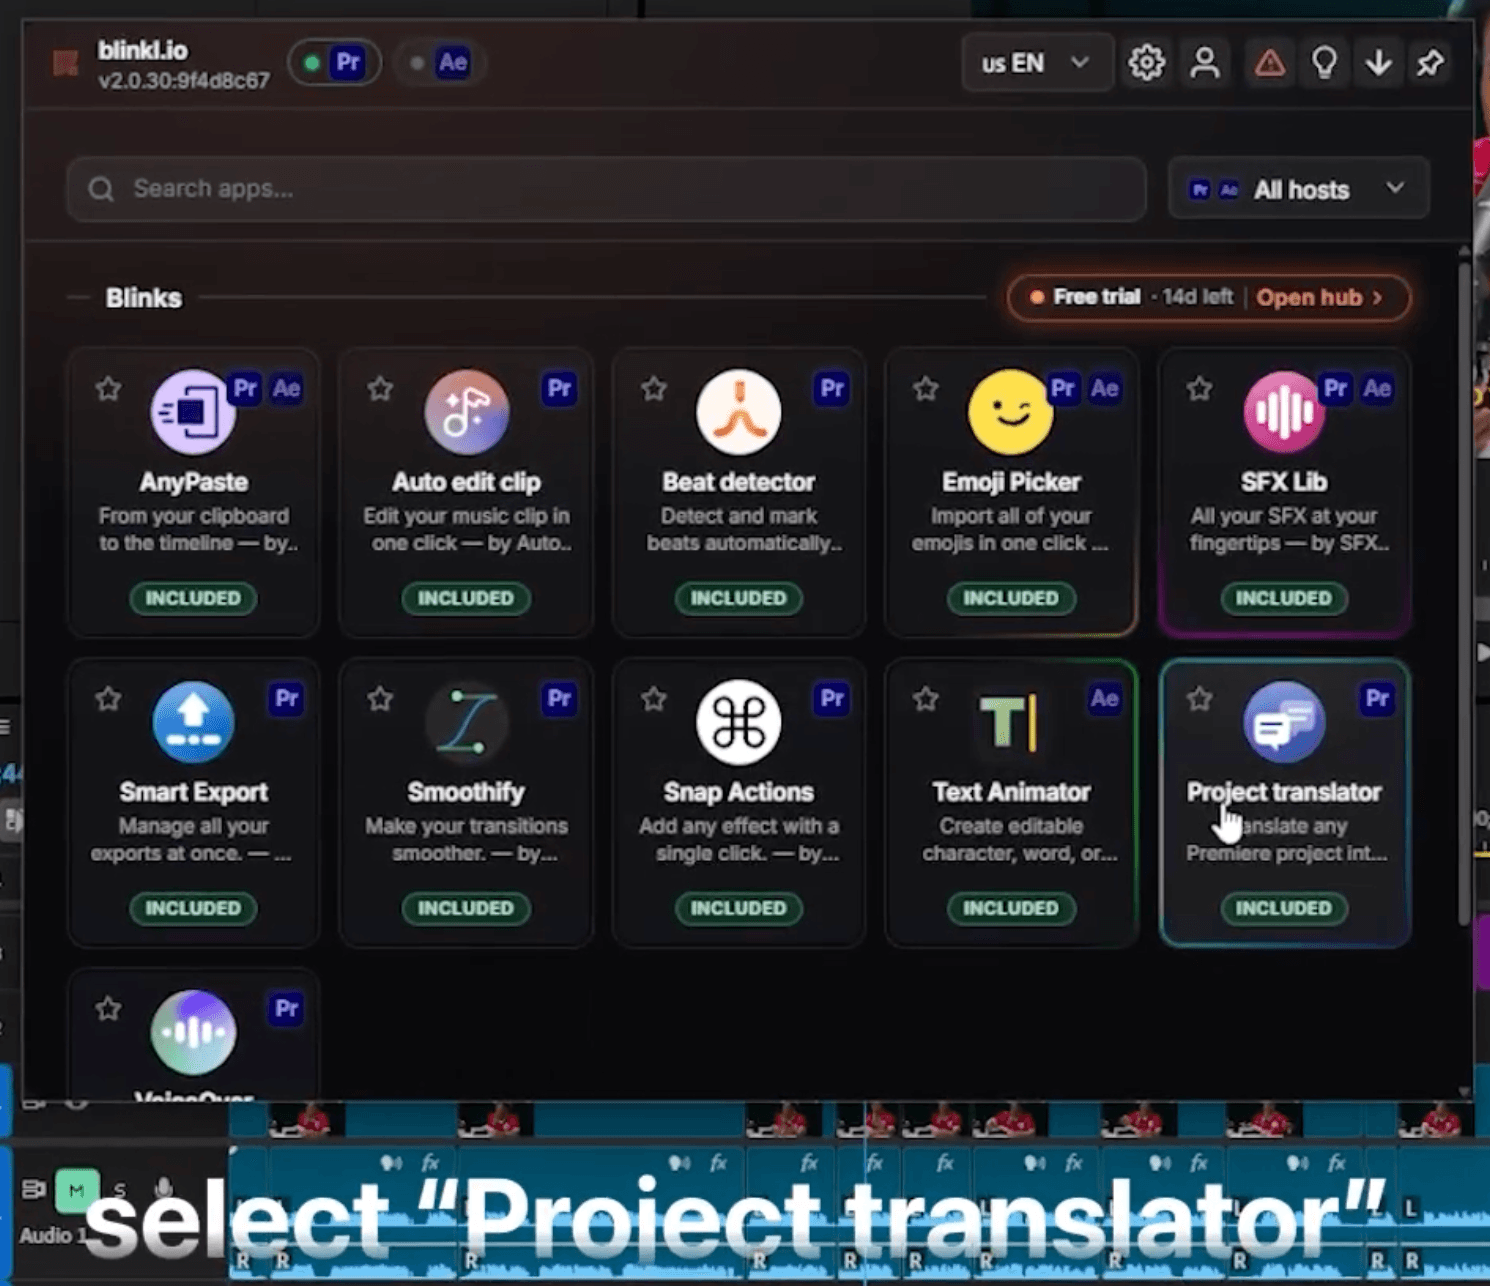Select the Text Animator title text
This screenshot has height=1286, width=1490.
[1011, 792]
